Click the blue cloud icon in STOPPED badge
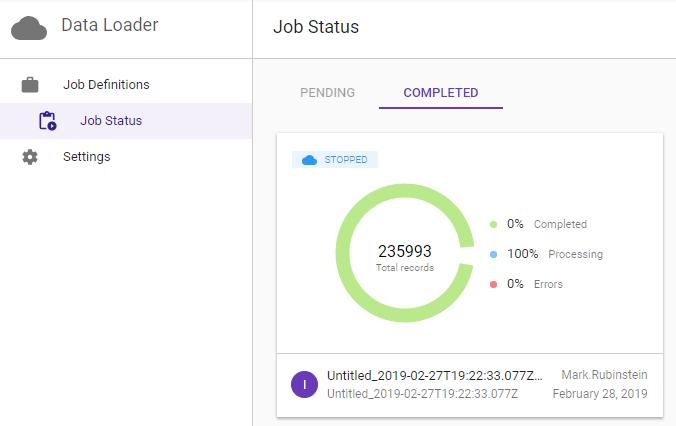This screenshot has width=676, height=426. (309, 160)
